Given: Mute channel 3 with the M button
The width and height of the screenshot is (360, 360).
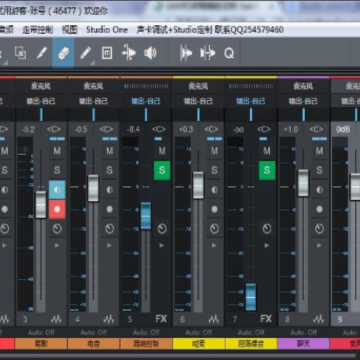Looking at the screenshot, I should [57, 151].
